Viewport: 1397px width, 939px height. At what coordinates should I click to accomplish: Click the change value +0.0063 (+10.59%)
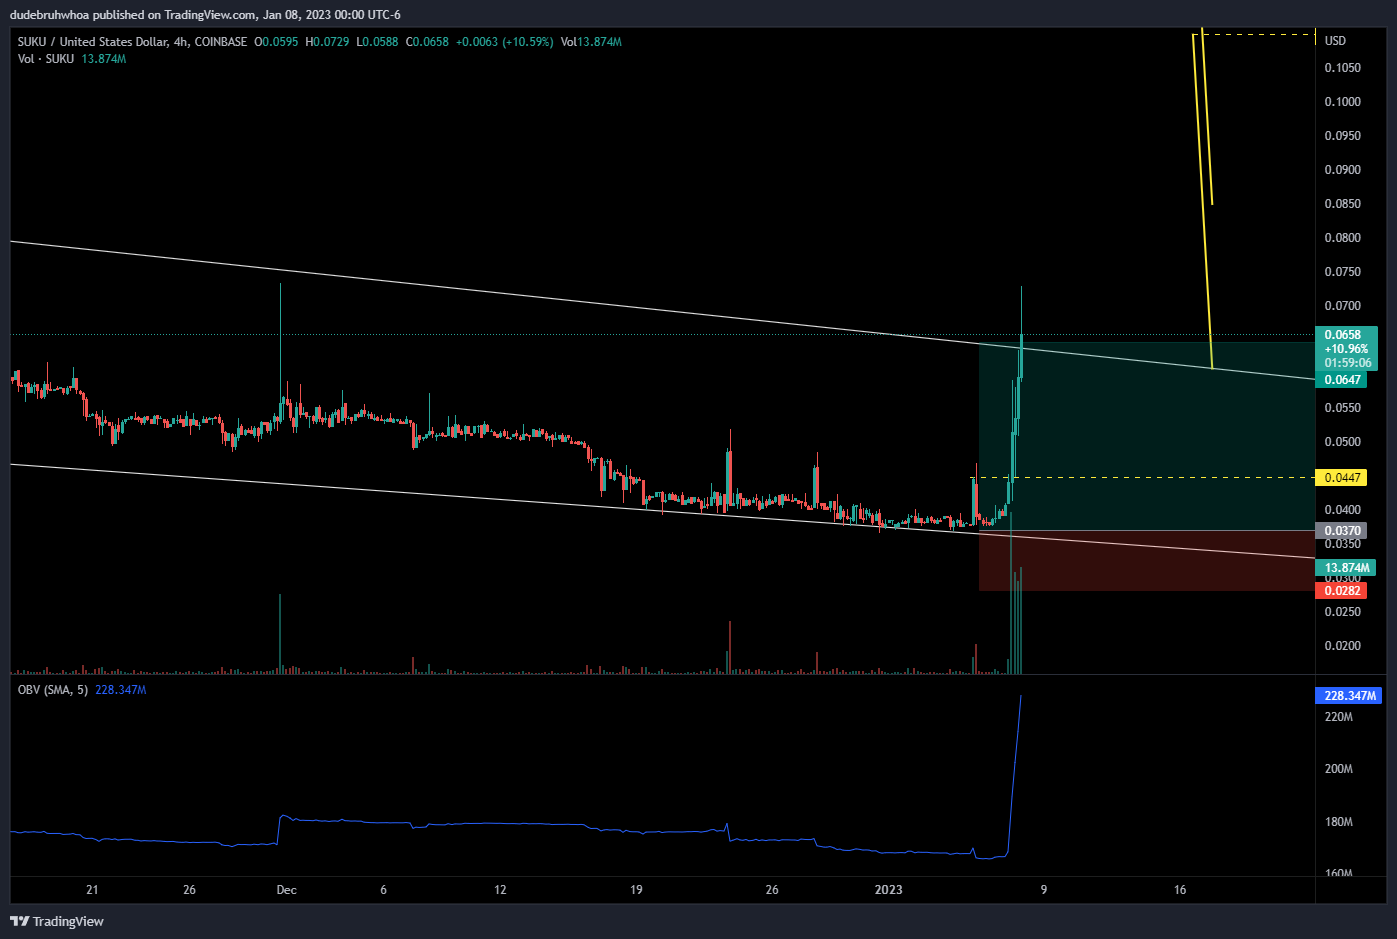505,42
